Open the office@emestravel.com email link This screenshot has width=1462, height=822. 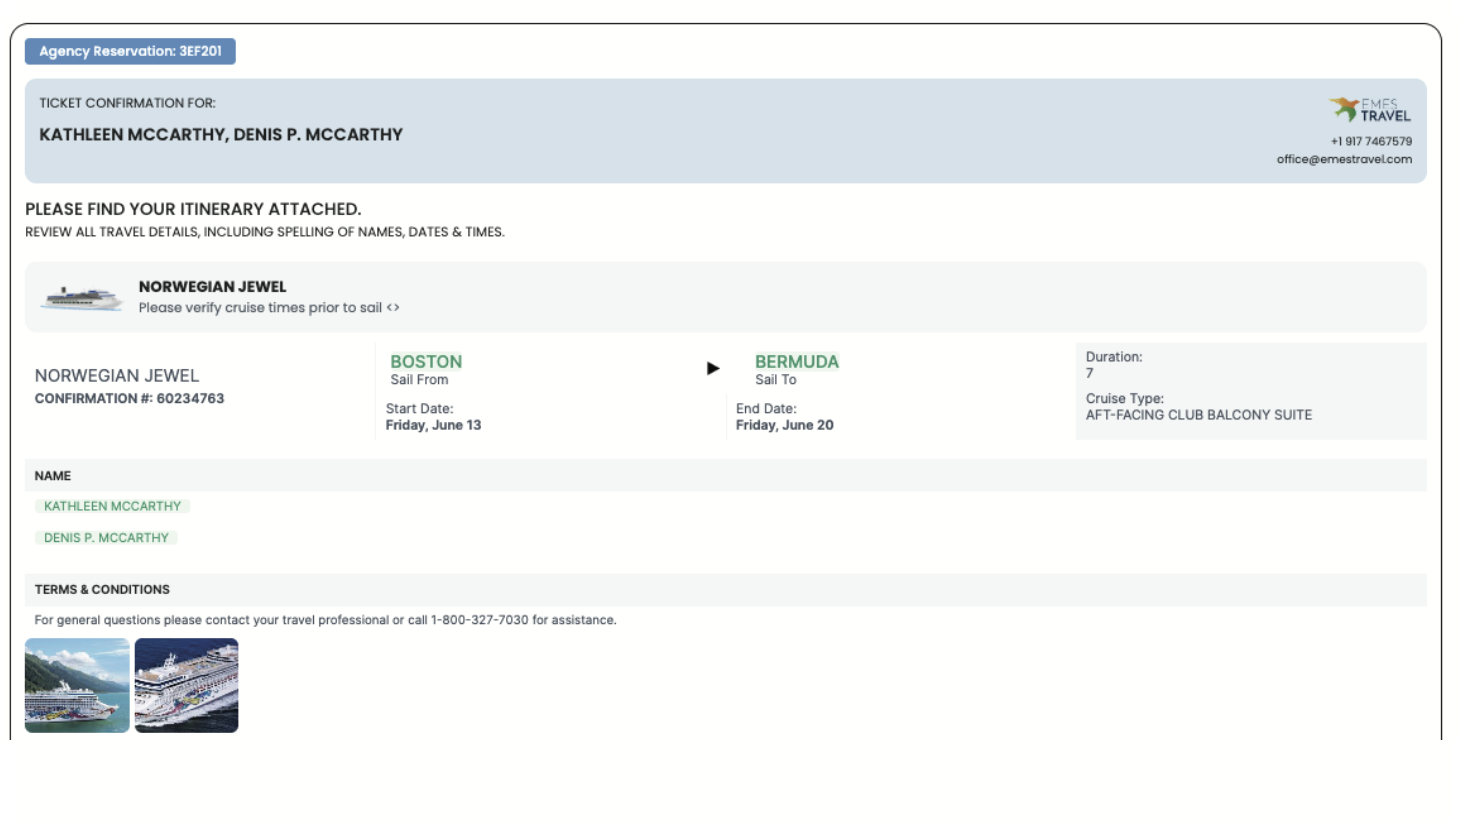tap(1344, 159)
